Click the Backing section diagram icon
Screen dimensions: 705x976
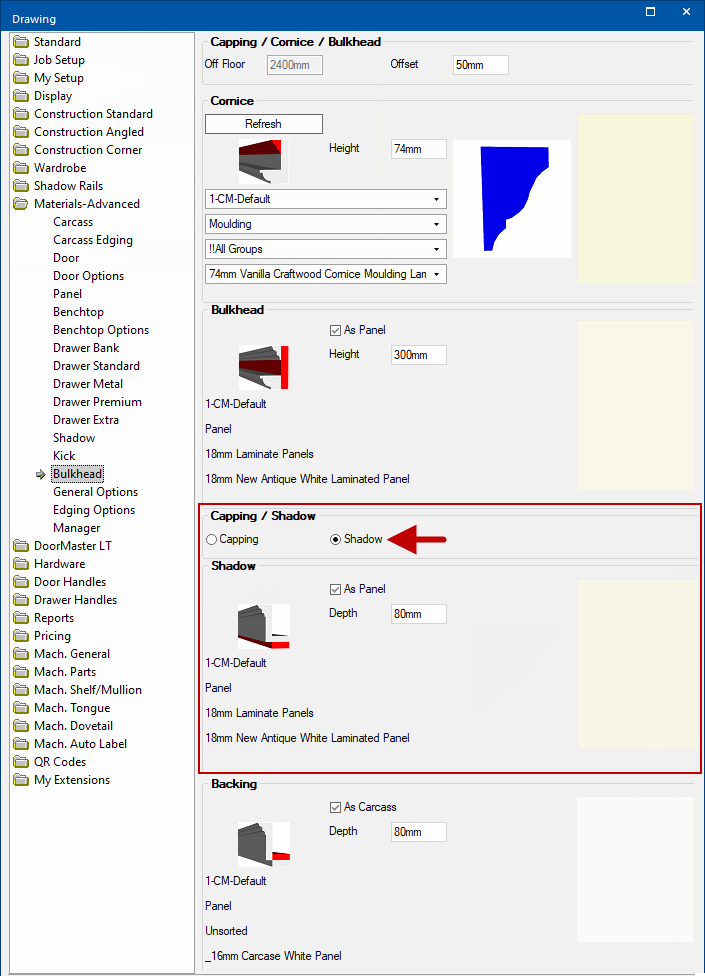264,844
